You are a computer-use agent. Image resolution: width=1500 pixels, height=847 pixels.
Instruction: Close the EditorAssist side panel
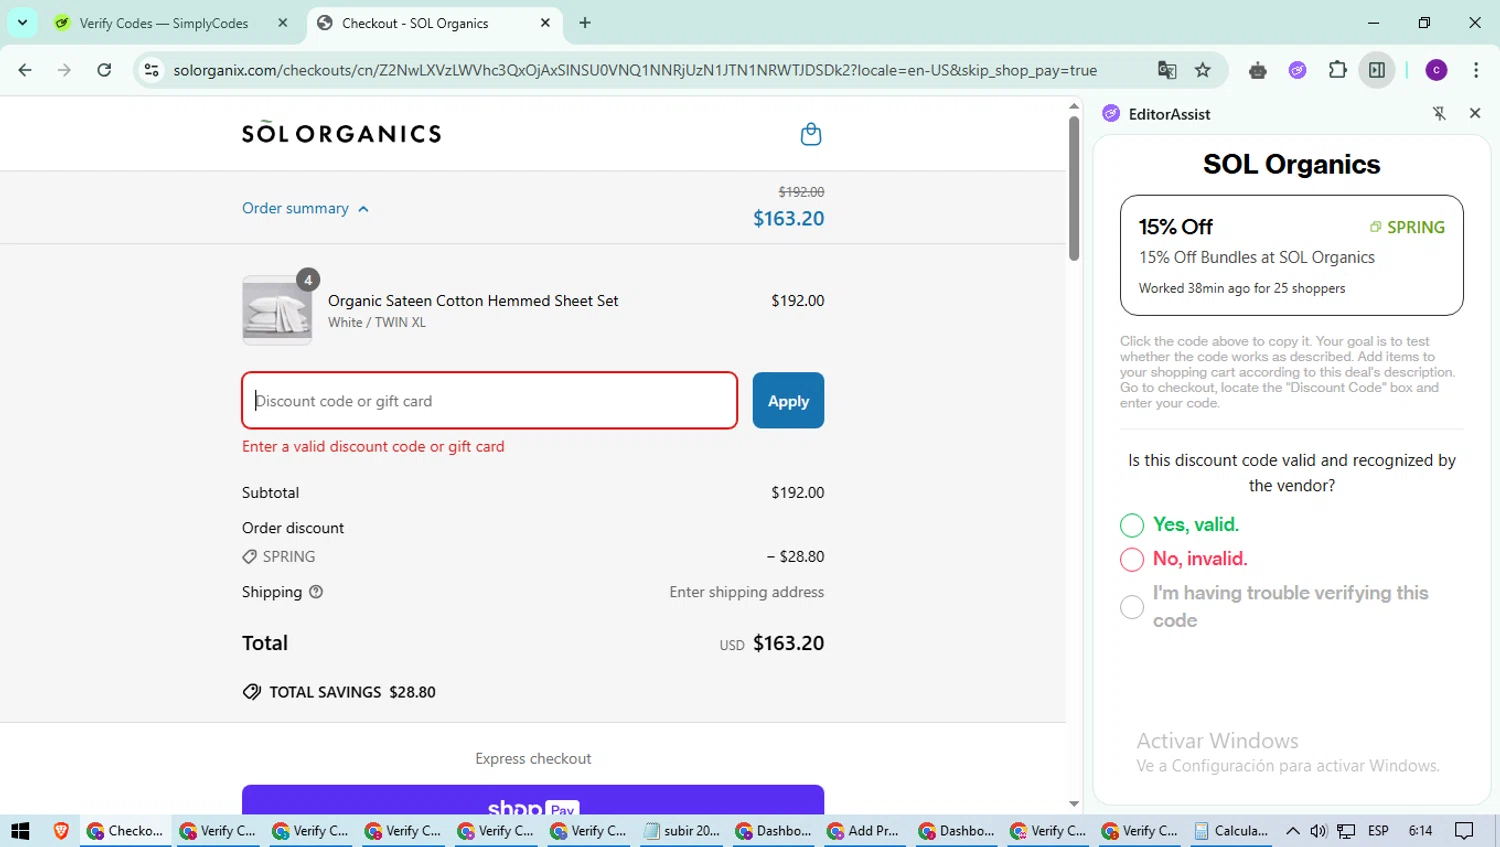pyautogui.click(x=1475, y=113)
